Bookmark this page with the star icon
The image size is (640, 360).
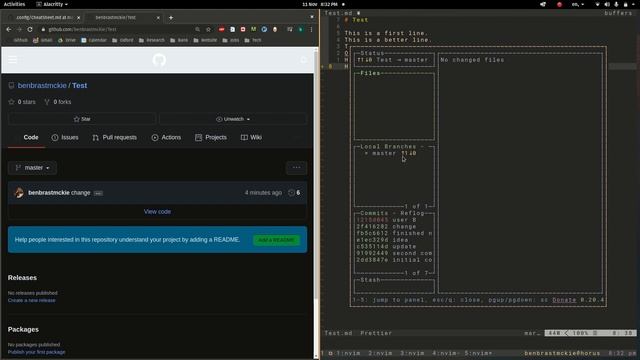pyautogui.click(x=209, y=29)
